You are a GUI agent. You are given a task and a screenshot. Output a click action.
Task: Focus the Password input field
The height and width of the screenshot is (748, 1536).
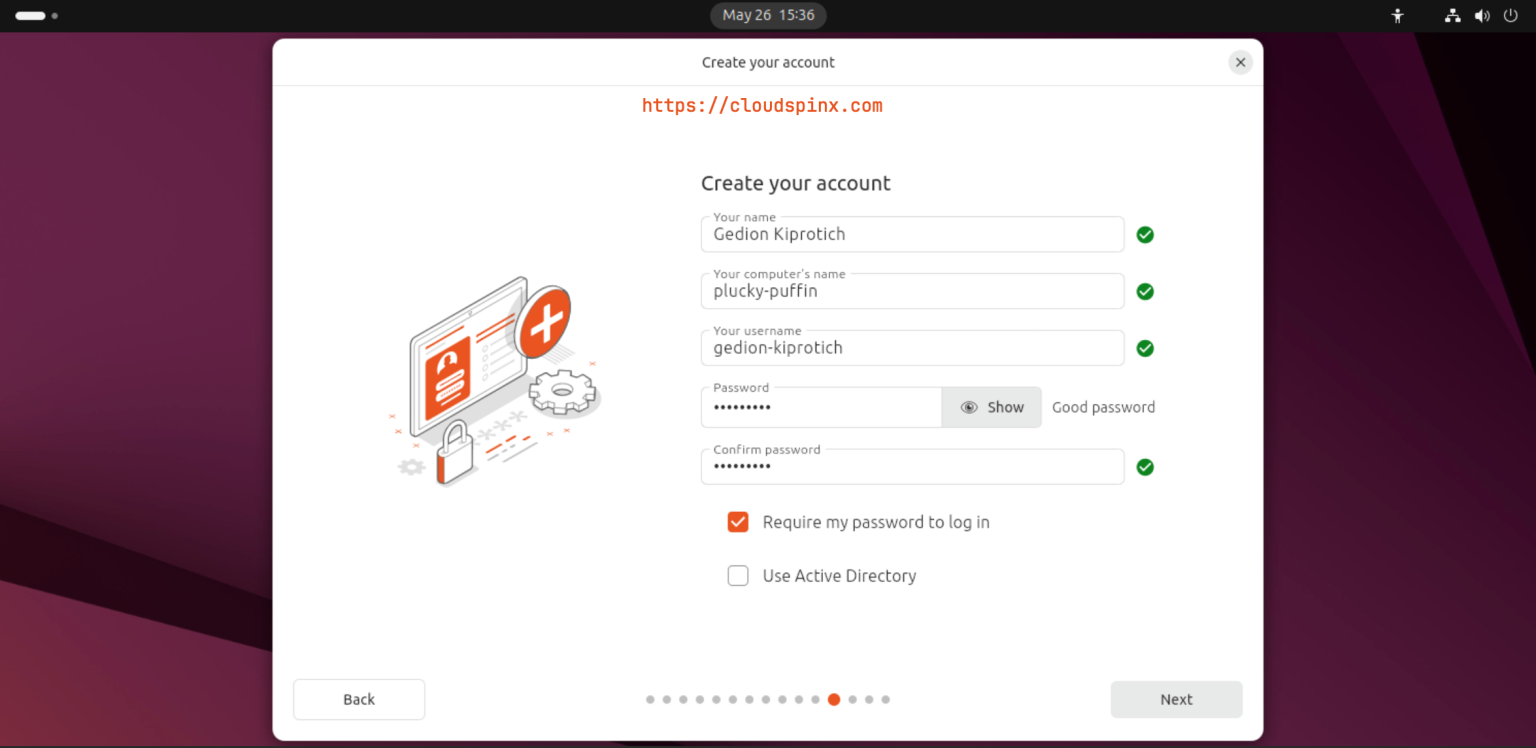tap(820, 407)
